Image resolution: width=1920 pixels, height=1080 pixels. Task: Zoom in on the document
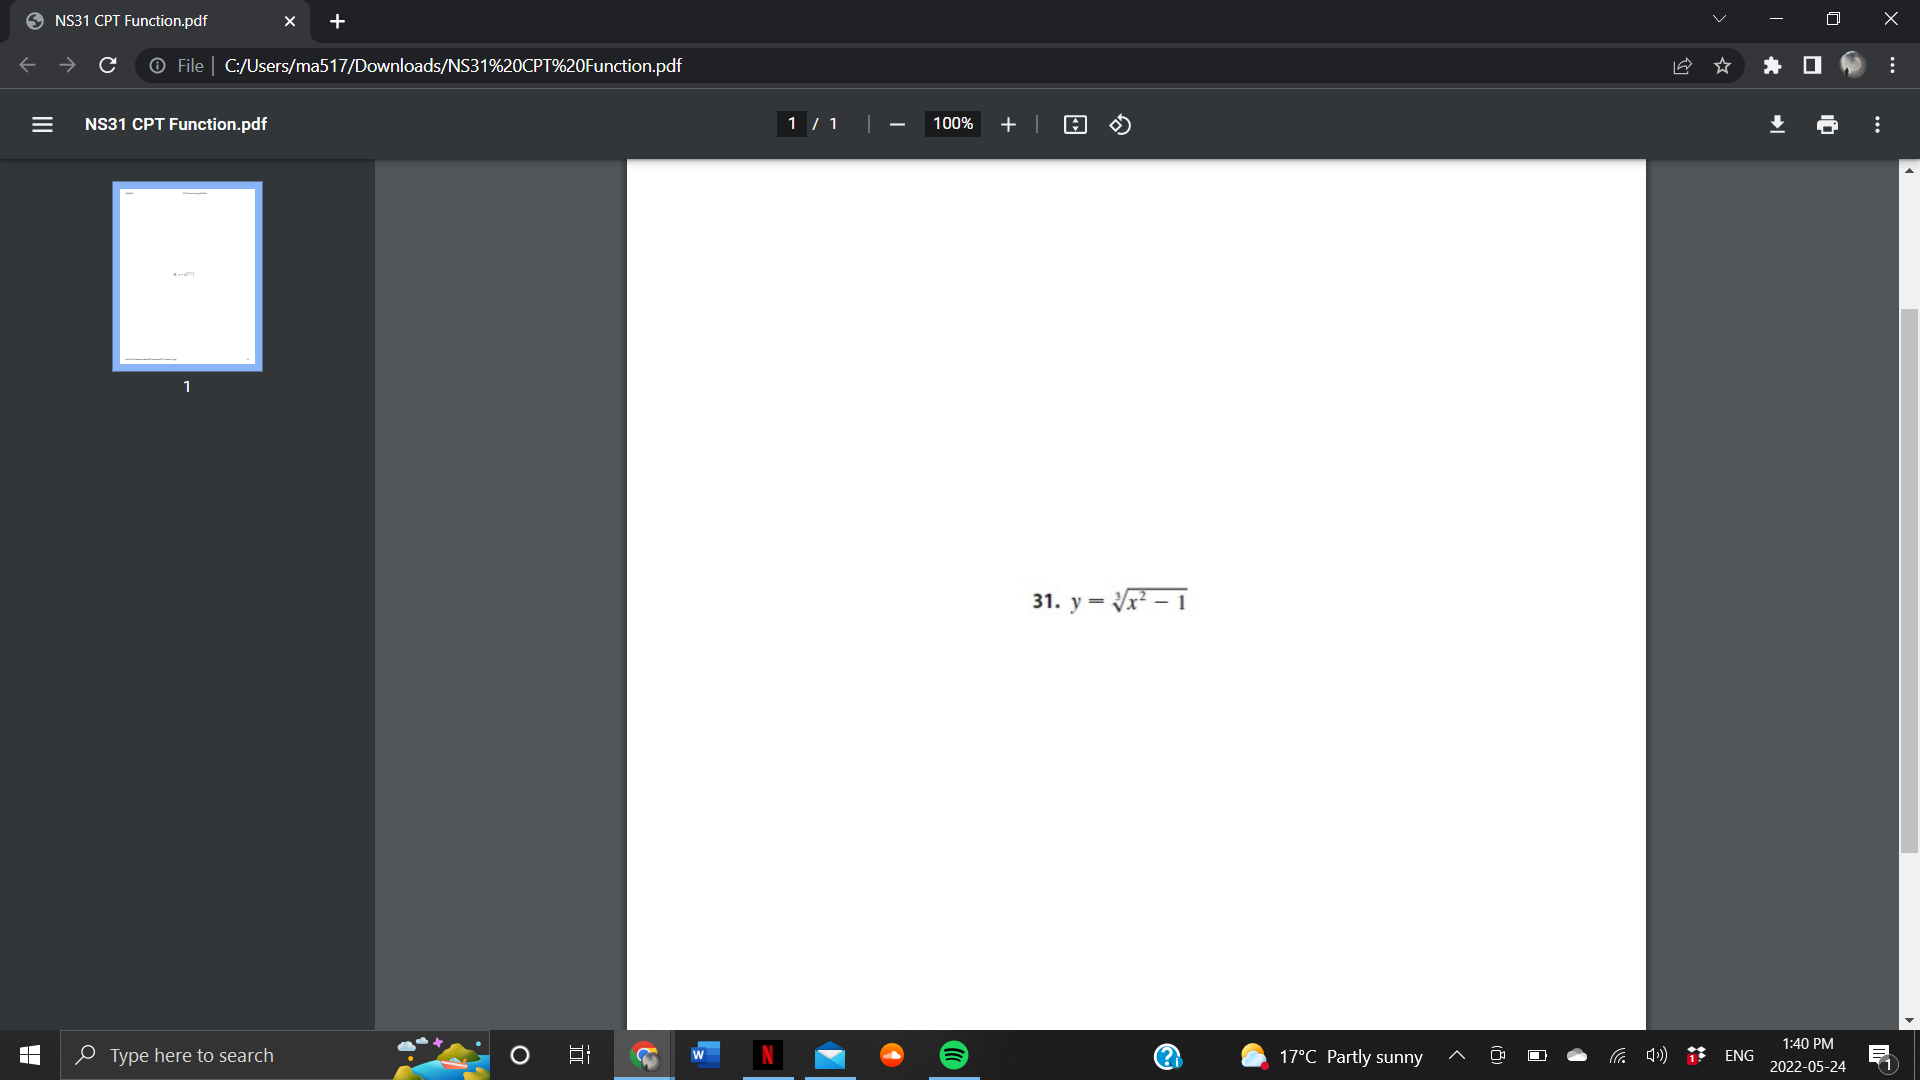click(1008, 124)
